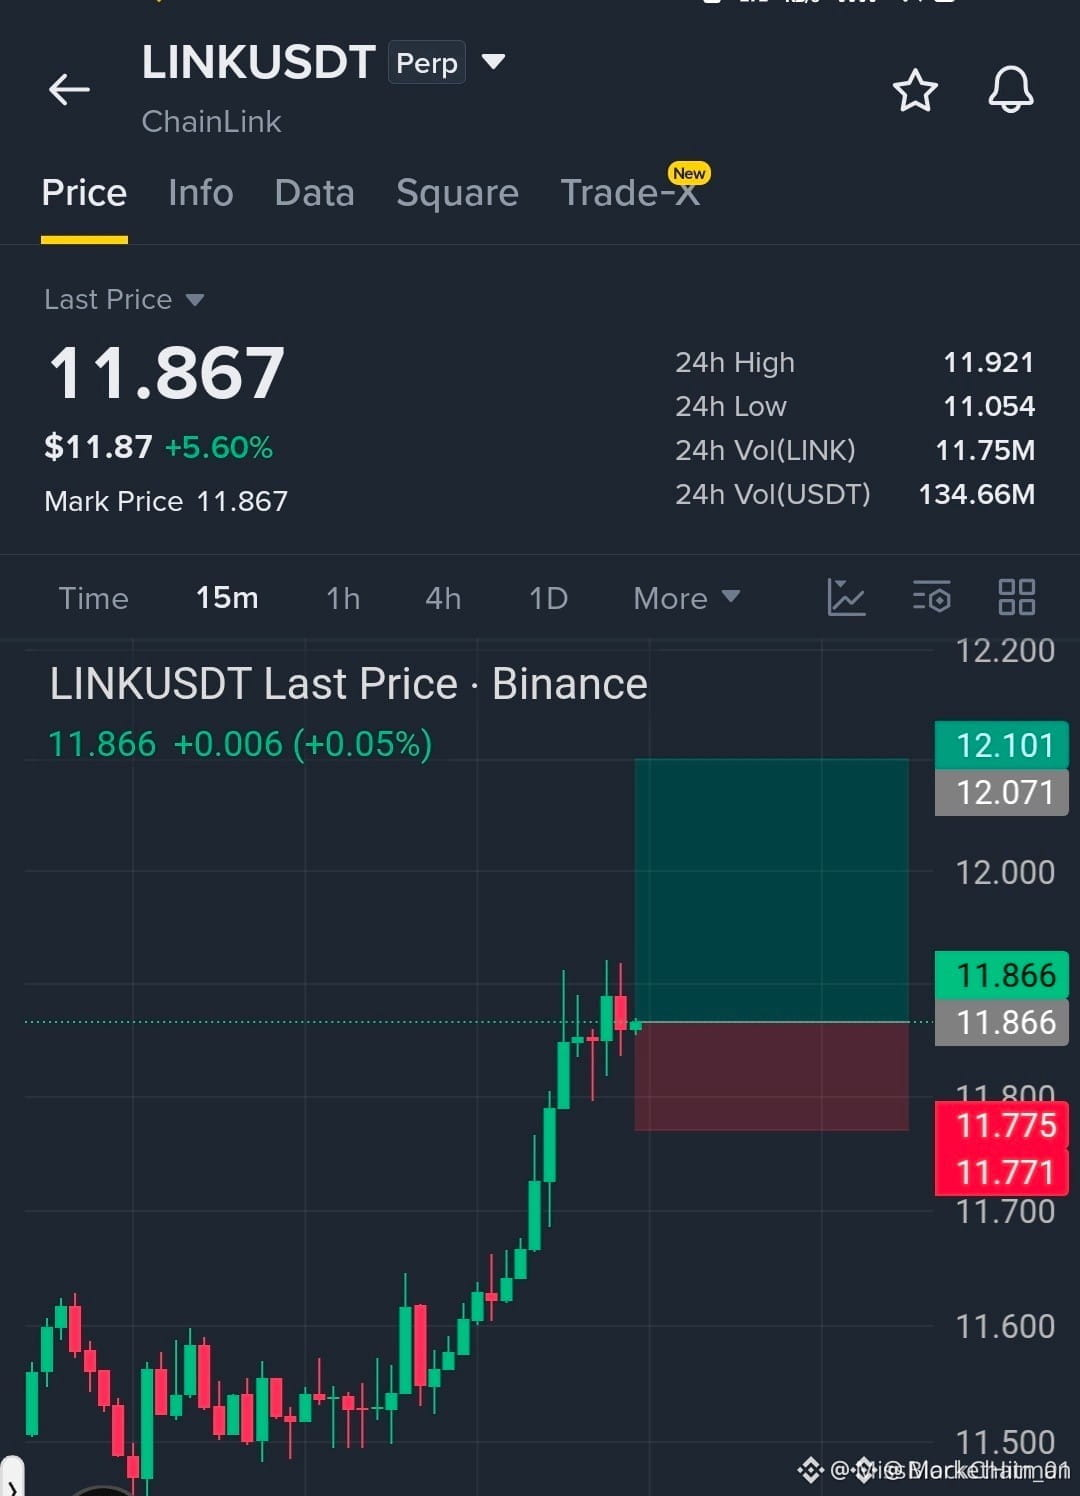Open the four-square grid layout icon
This screenshot has width=1080, height=1496.
[1017, 597]
